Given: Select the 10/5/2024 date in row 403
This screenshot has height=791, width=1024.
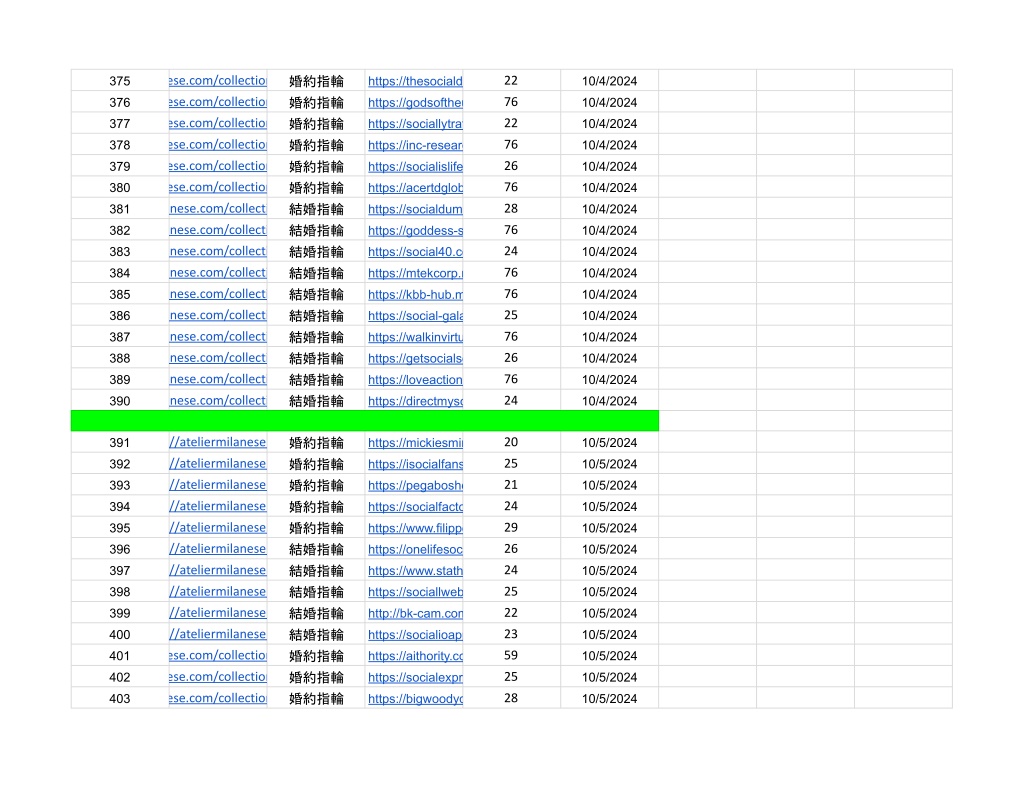Looking at the screenshot, I should [x=609, y=698].
